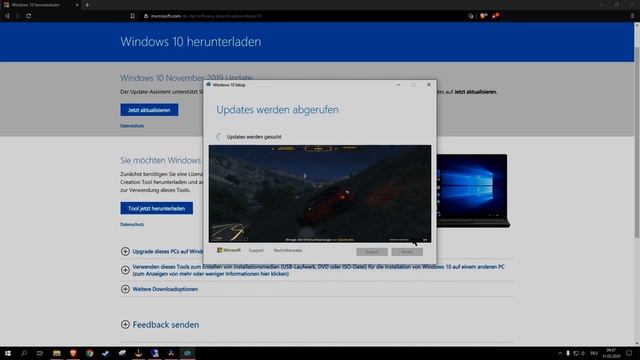This screenshot has height=360, width=640.
Task: Open the browser main menu icon
Action: click(x=632, y=16)
